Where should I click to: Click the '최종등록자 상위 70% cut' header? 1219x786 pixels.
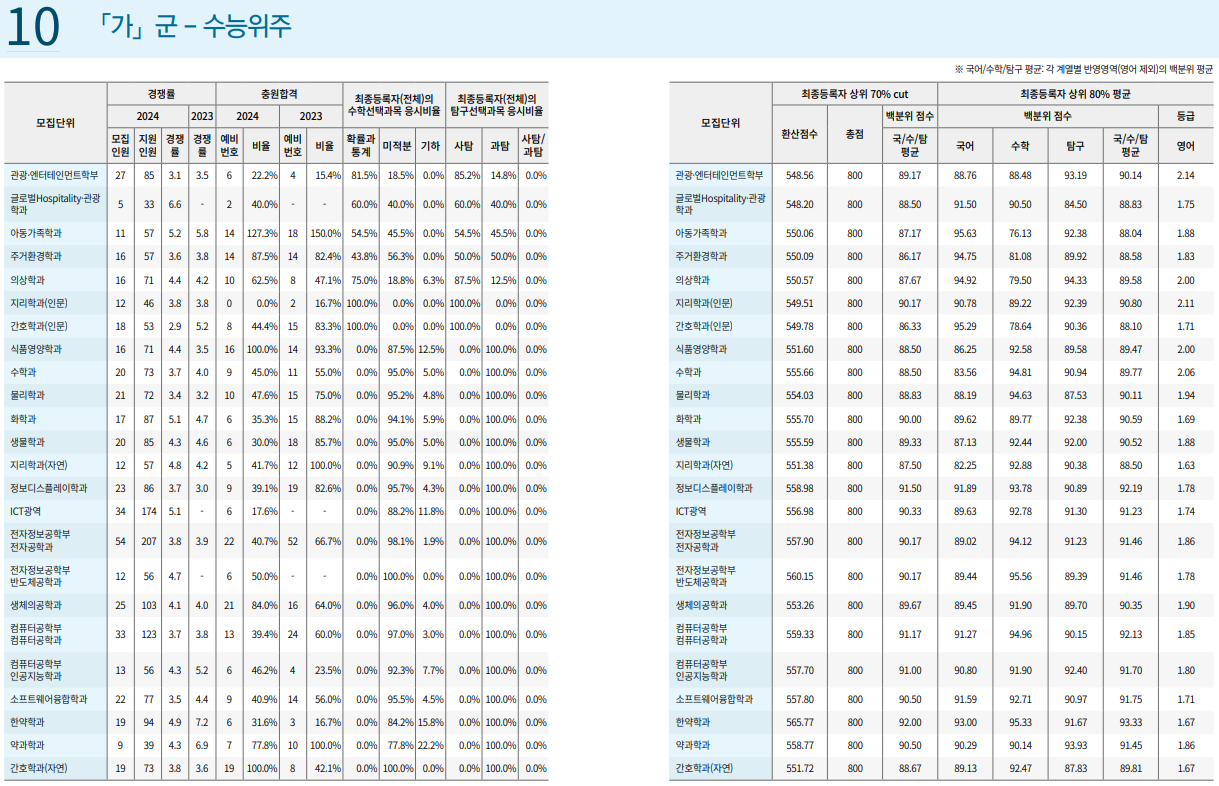coord(854,93)
